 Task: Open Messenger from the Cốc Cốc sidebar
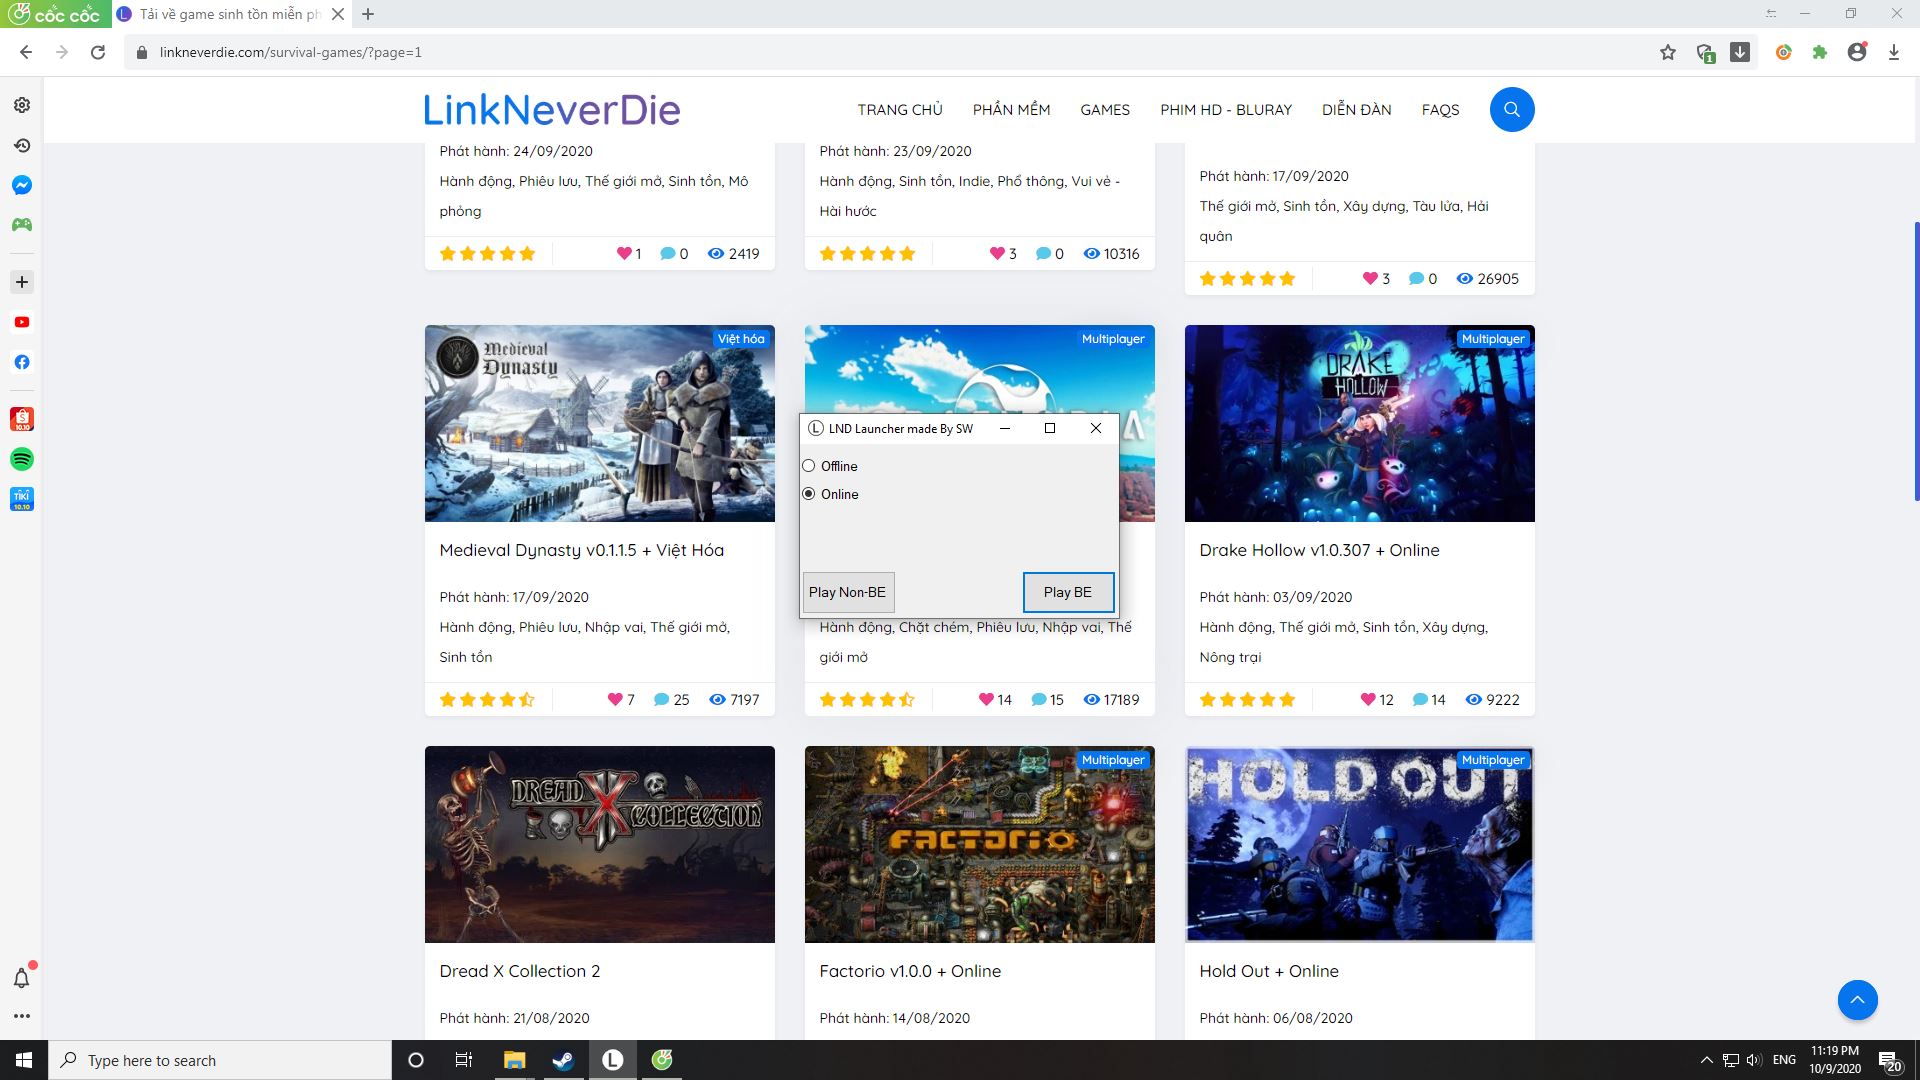(21, 184)
